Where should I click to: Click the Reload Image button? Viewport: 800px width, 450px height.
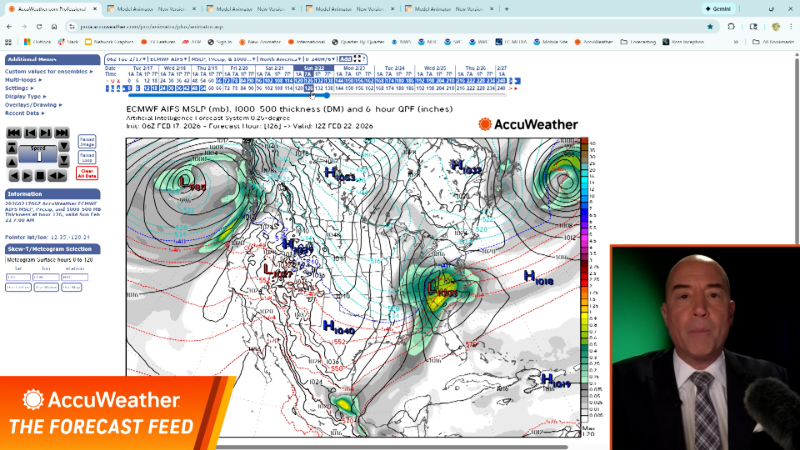[x=87, y=141]
